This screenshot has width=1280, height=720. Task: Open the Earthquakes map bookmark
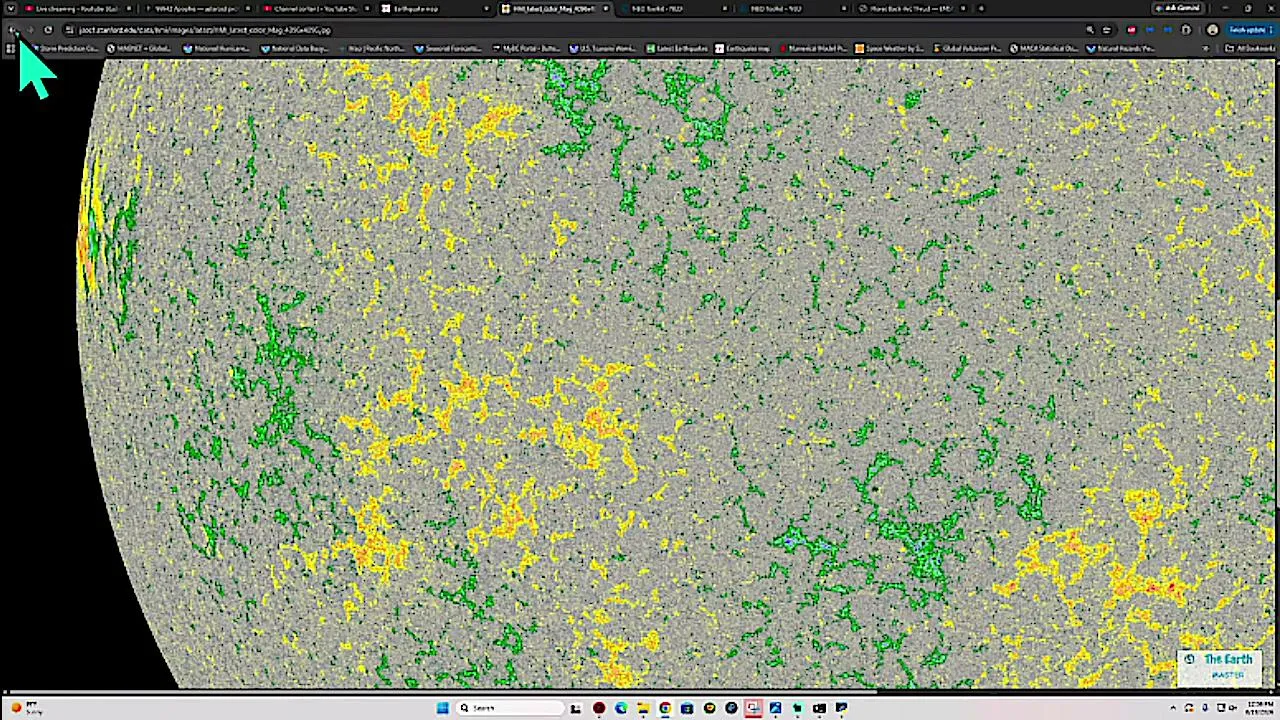pyautogui.click(x=744, y=48)
